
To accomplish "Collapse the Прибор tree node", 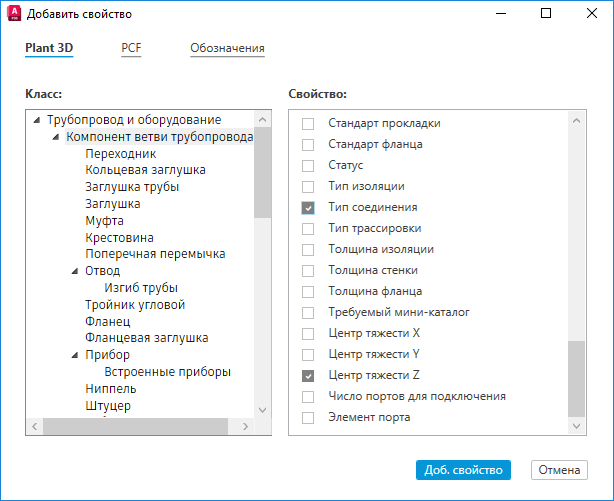I will click(75, 355).
